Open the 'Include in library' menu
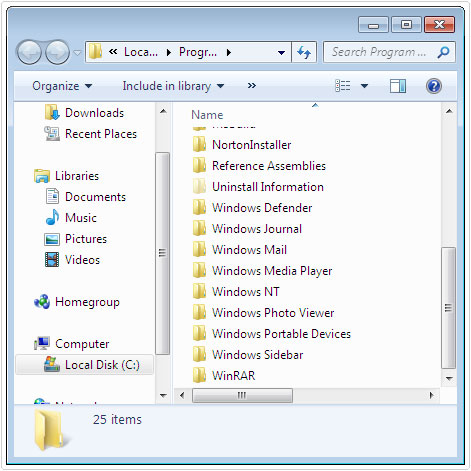 pyautogui.click(x=173, y=86)
